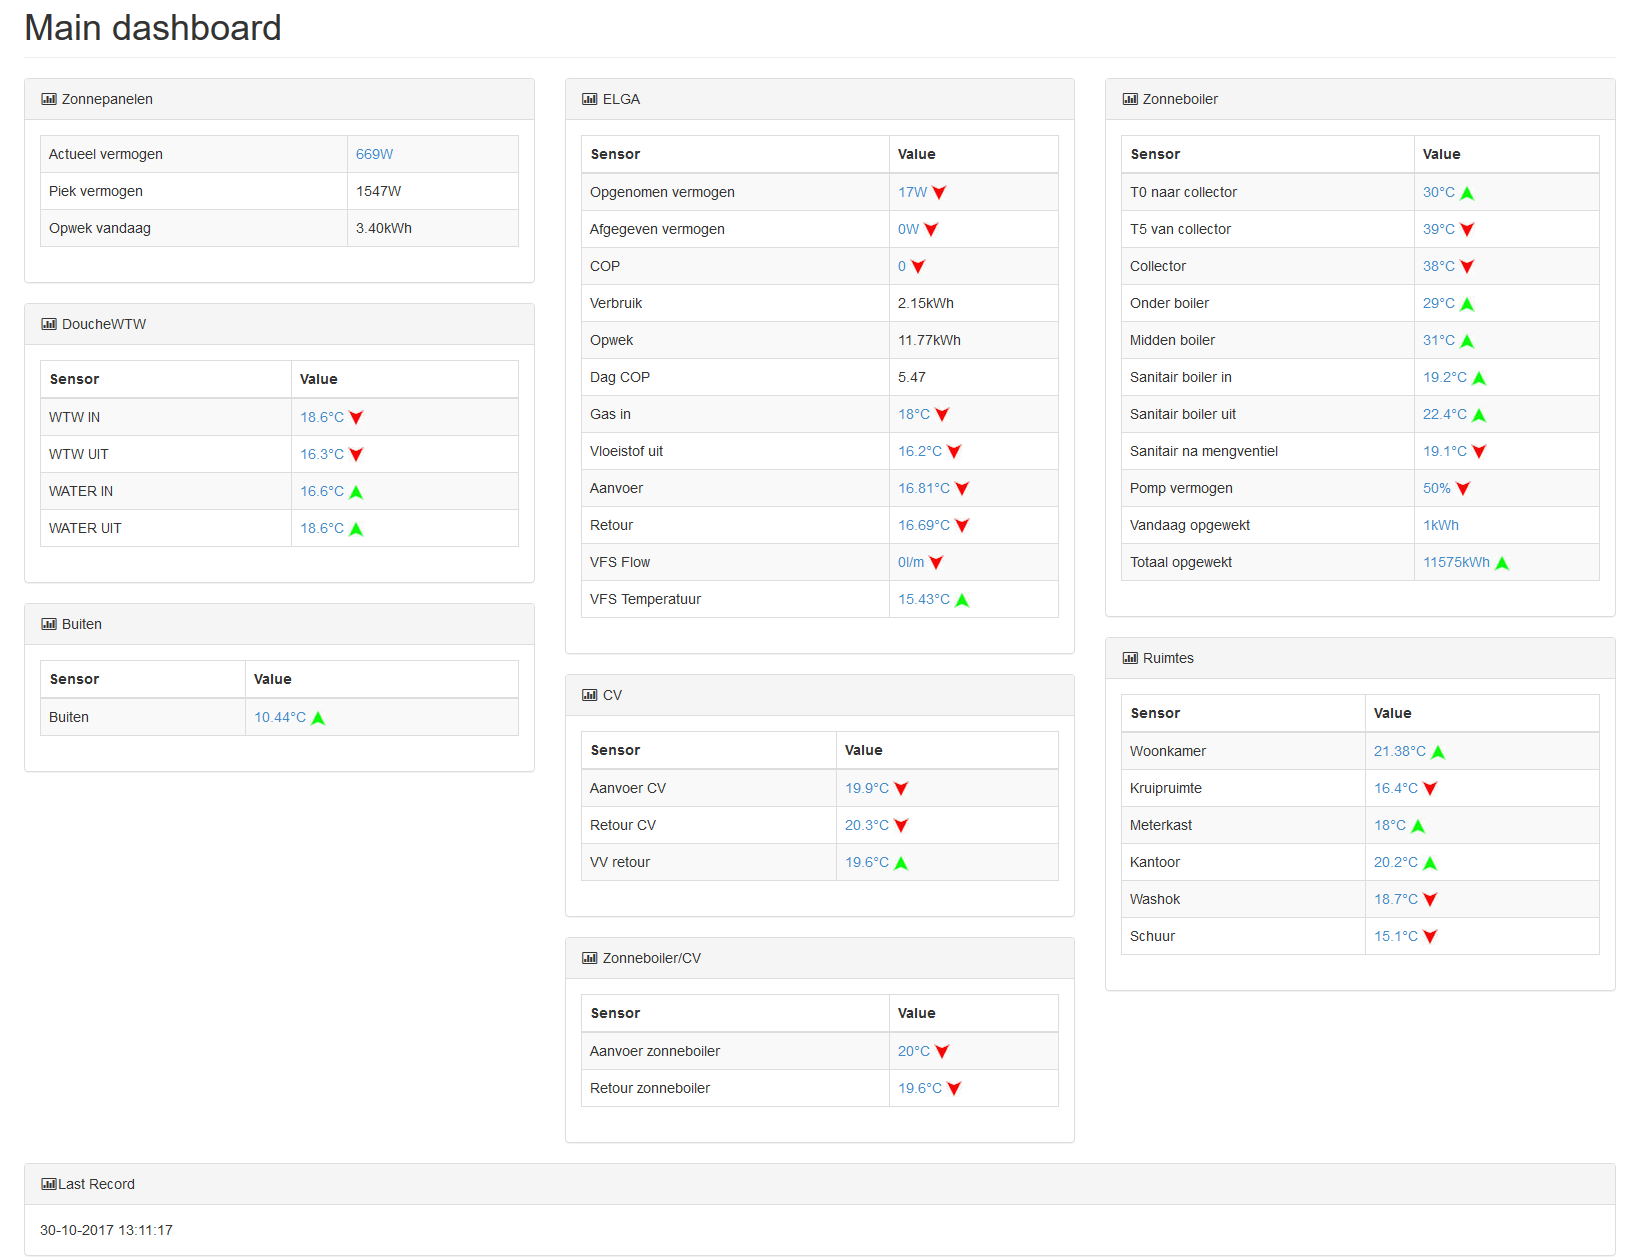The height and width of the screenshot is (1259, 1631).
Task: Click the Main dashboard page heading
Action: 153,28
